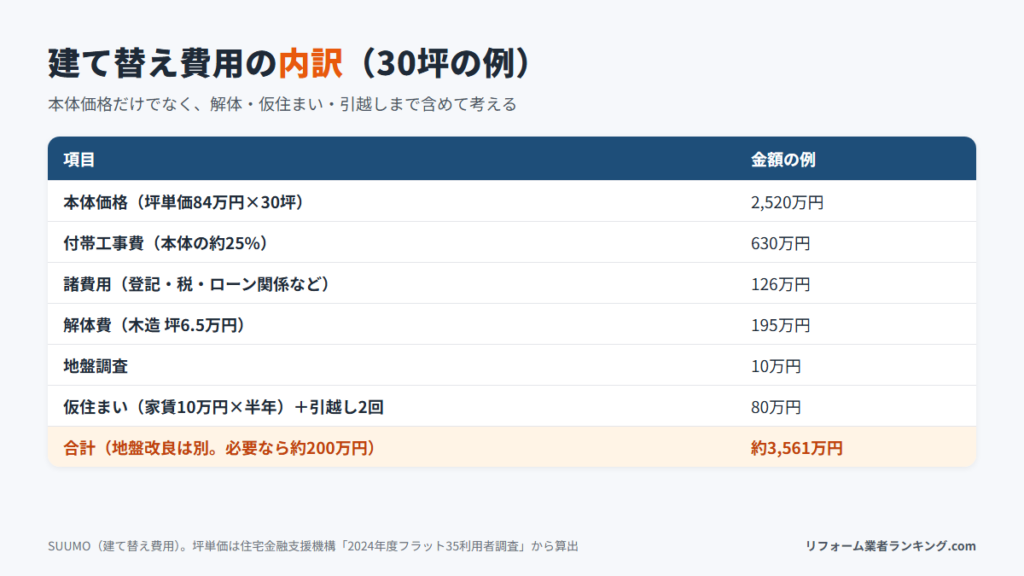Click the row label 付帯工事費（本体の約25%）
Image resolution: width=1024 pixels, height=576 pixels.
[167, 244]
